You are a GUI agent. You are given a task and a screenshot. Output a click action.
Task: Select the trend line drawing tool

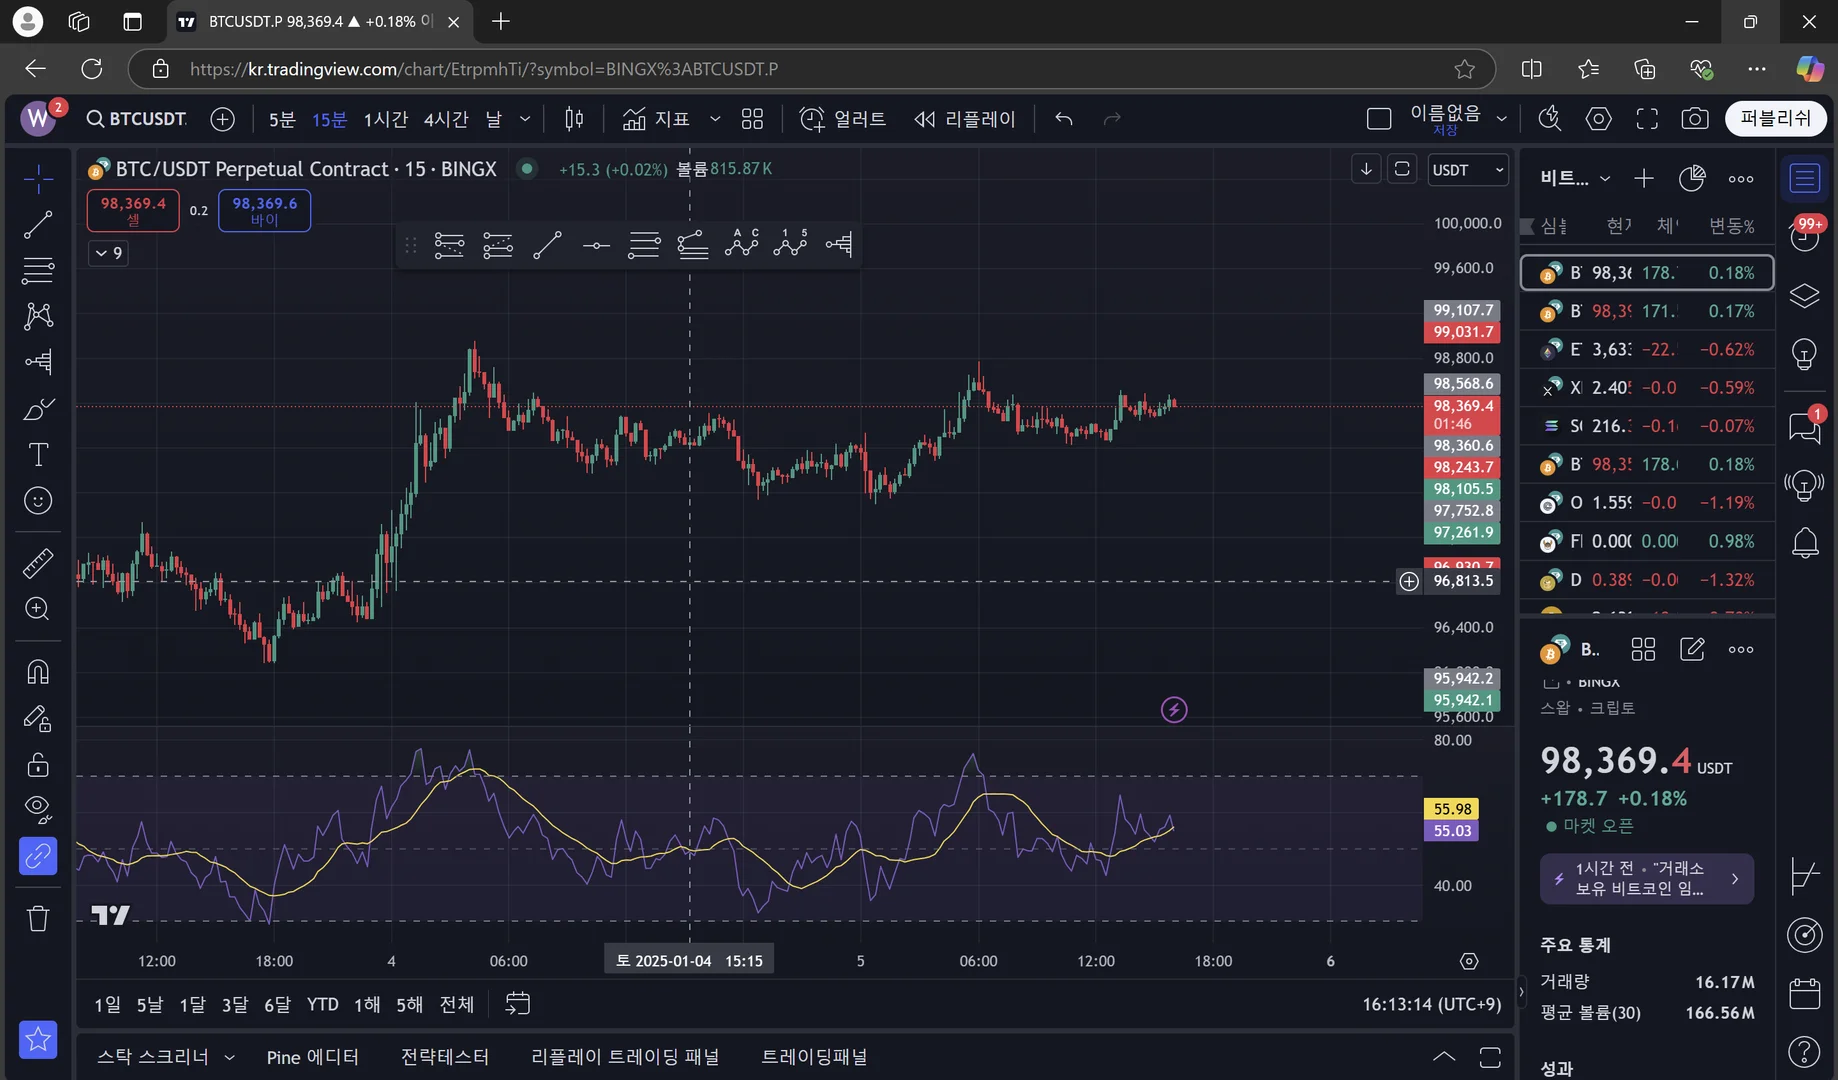pyautogui.click(x=38, y=225)
